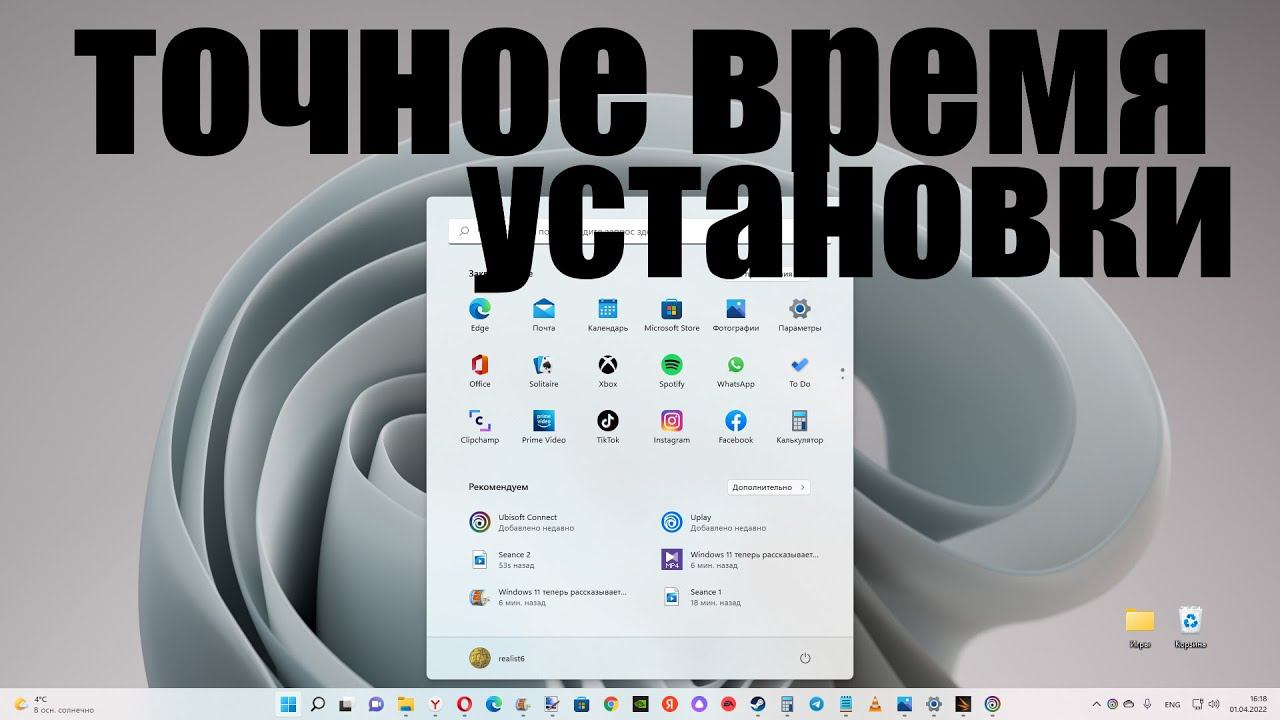This screenshot has height=720, width=1280.
Task: Open the Edge app in Start menu
Action: [x=480, y=314]
